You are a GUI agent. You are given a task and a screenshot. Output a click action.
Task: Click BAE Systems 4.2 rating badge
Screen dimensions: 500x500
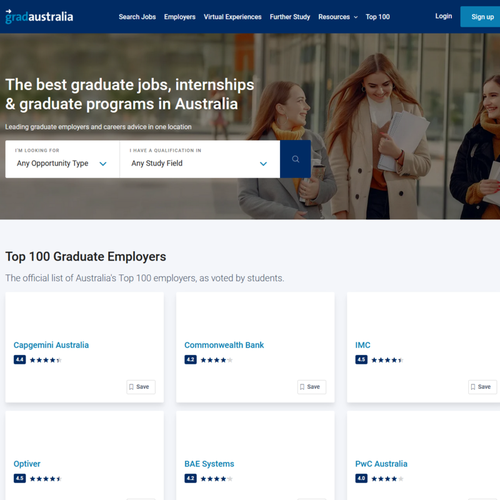tap(190, 478)
